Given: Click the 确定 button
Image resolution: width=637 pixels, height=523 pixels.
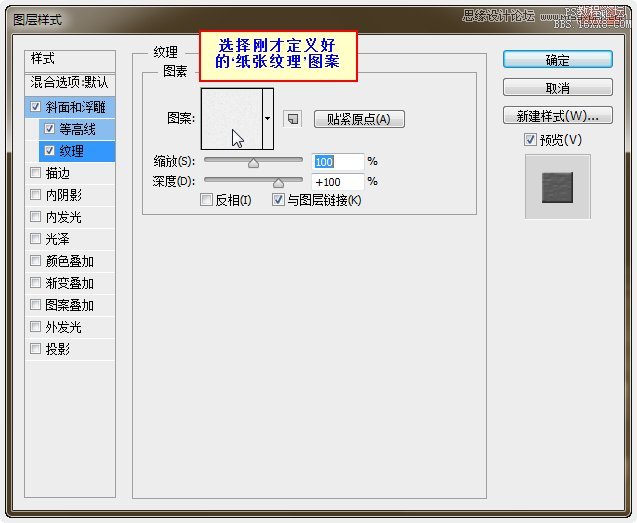Looking at the screenshot, I should point(557,60).
